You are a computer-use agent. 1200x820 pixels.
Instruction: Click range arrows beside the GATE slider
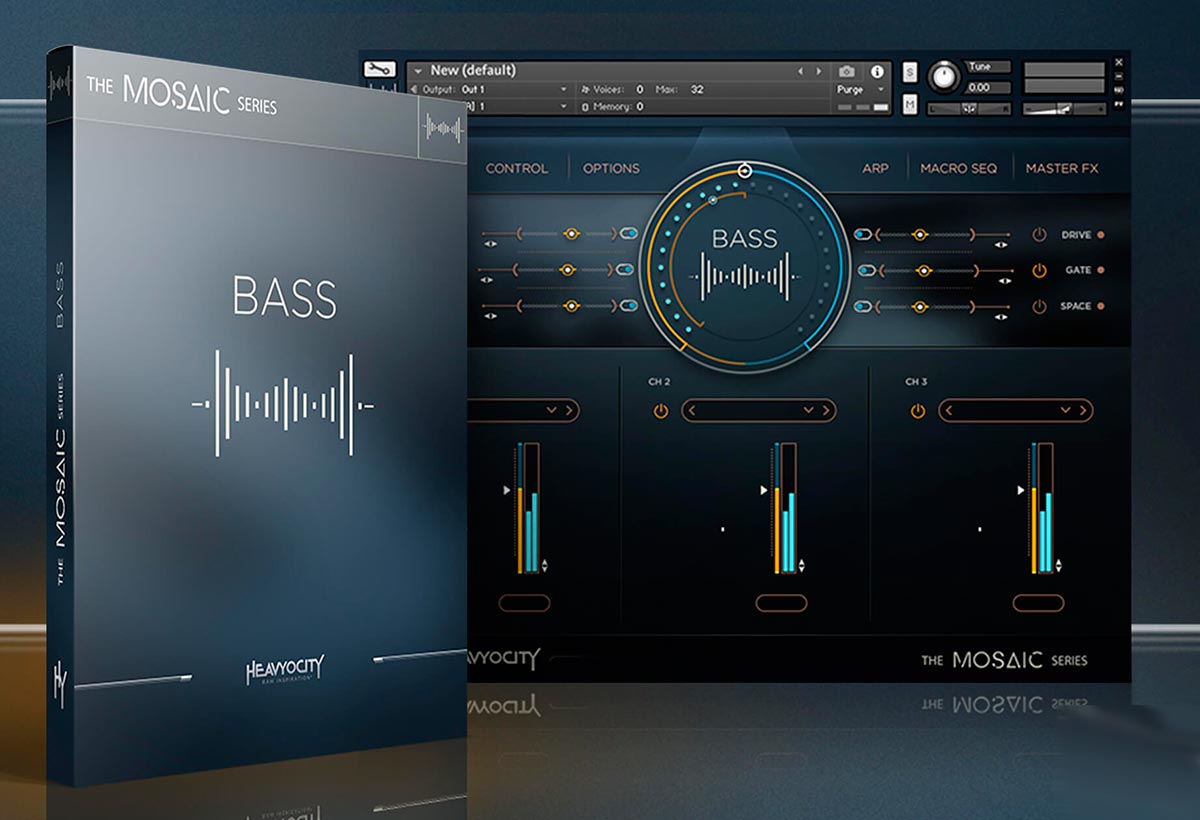click(1003, 279)
